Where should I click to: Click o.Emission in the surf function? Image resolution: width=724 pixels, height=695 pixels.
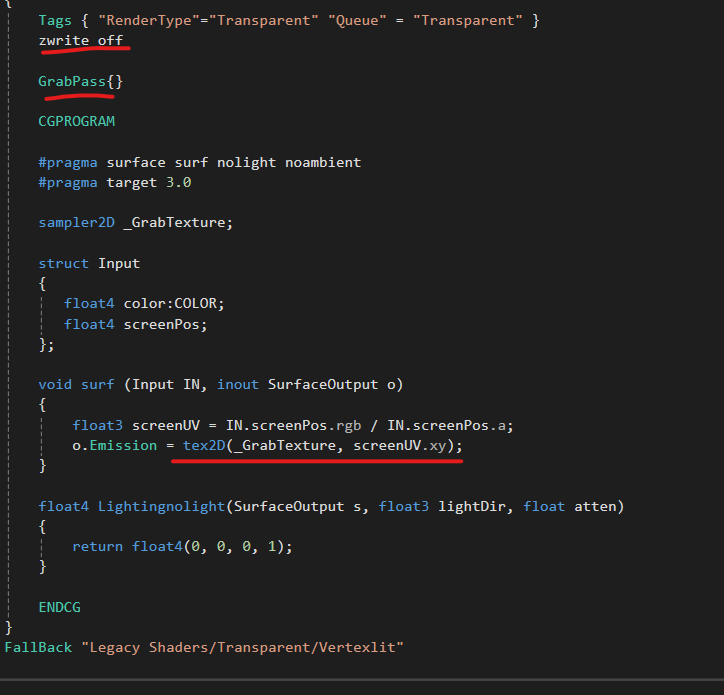tap(115, 446)
